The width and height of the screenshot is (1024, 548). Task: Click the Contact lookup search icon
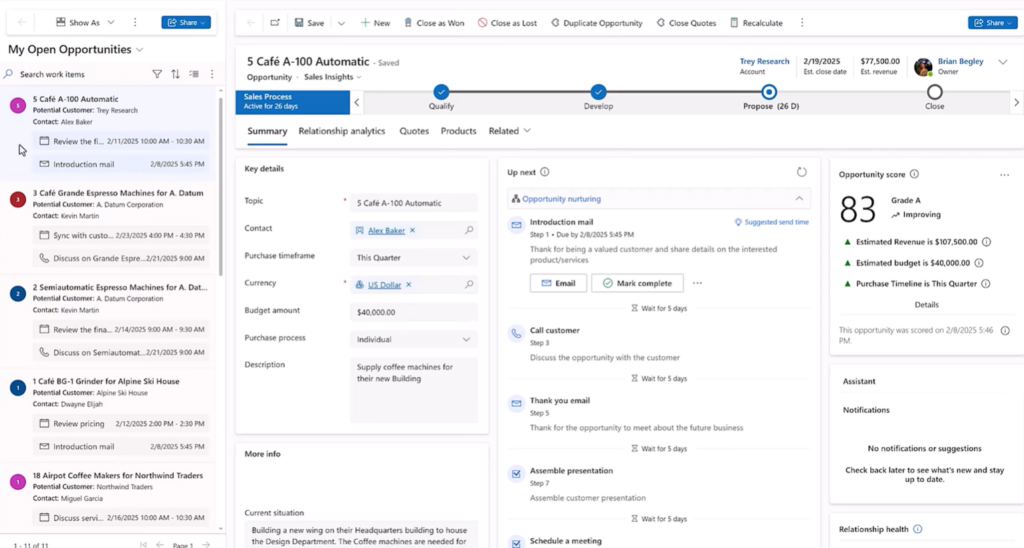[469, 231]
